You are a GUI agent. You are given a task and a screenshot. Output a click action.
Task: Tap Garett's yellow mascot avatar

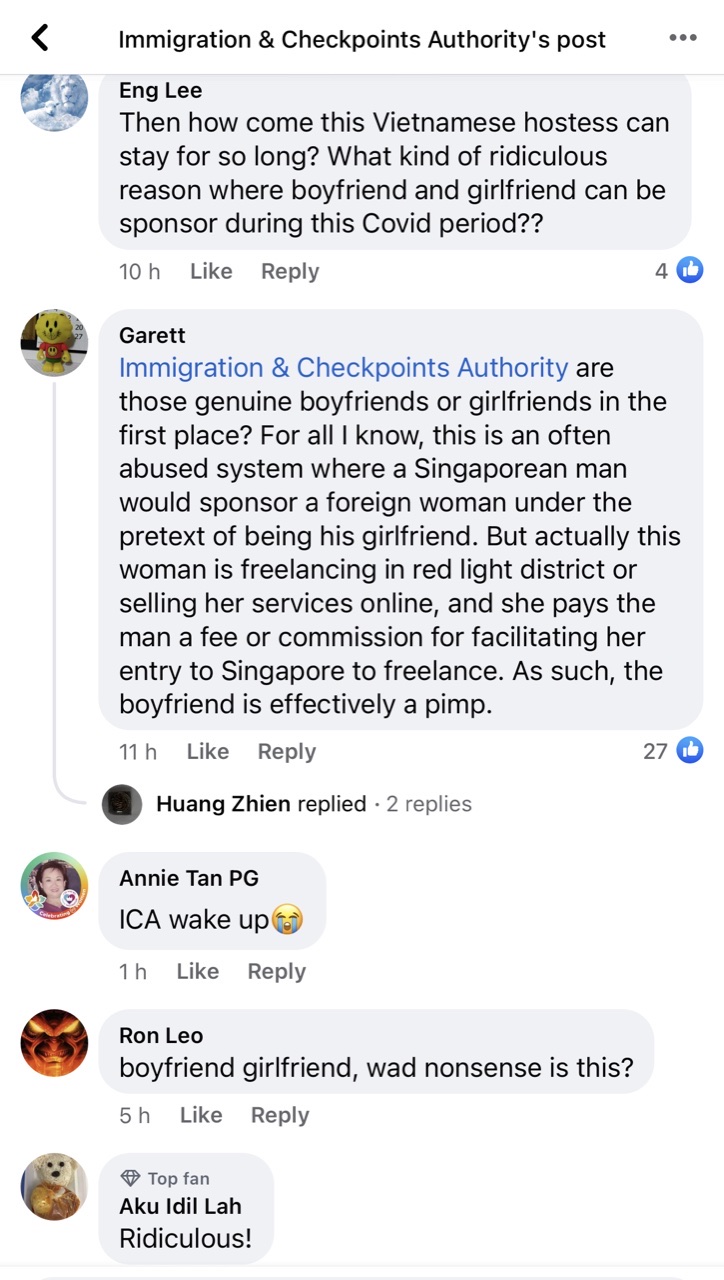tap(54, 343)
